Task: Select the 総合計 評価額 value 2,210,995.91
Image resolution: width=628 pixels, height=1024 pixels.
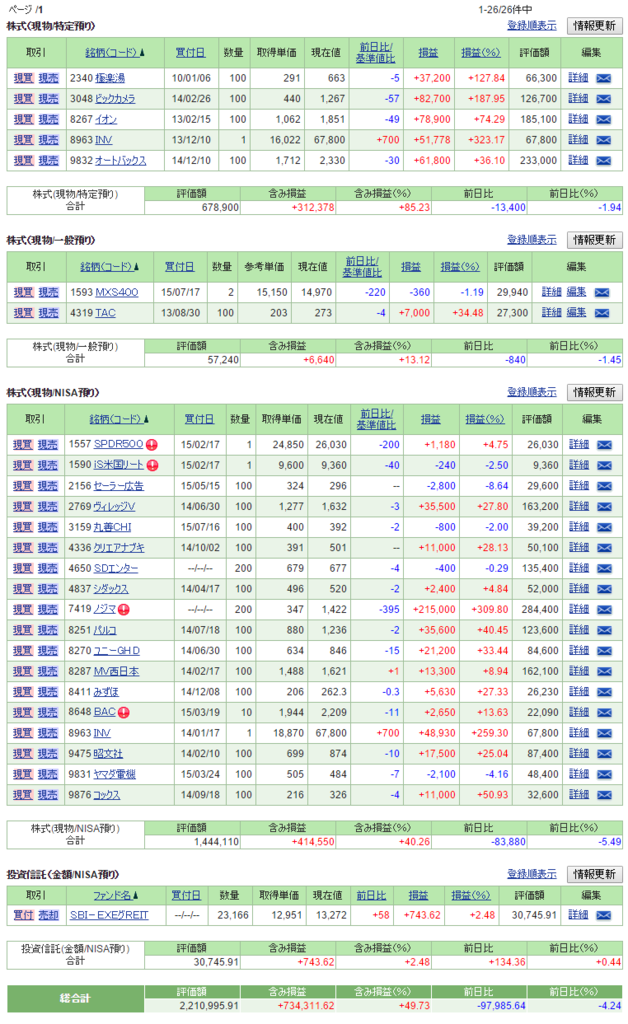Action: (209, 1006)
